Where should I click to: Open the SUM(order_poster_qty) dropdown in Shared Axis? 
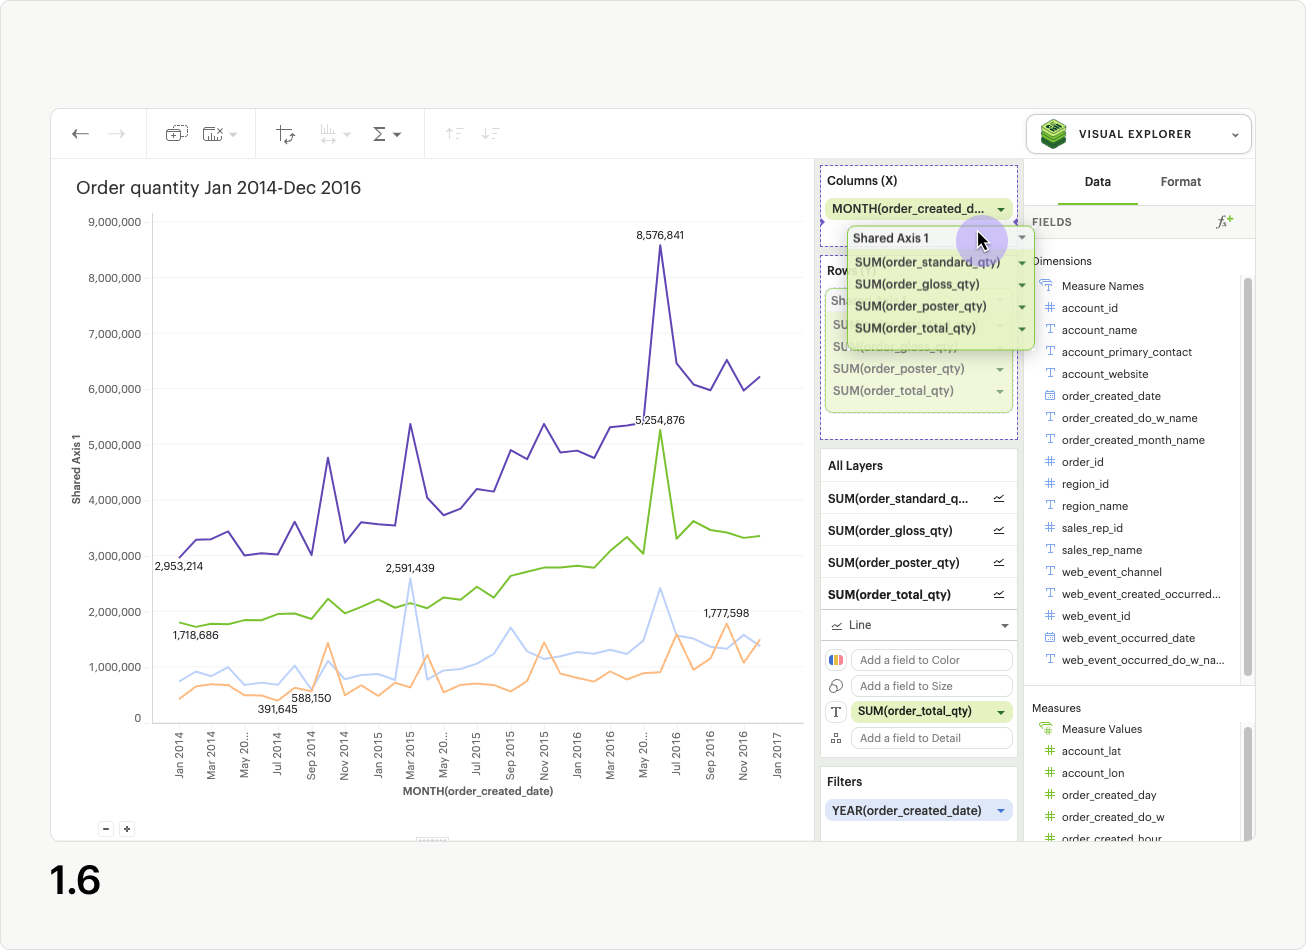tap(1021, 306)
